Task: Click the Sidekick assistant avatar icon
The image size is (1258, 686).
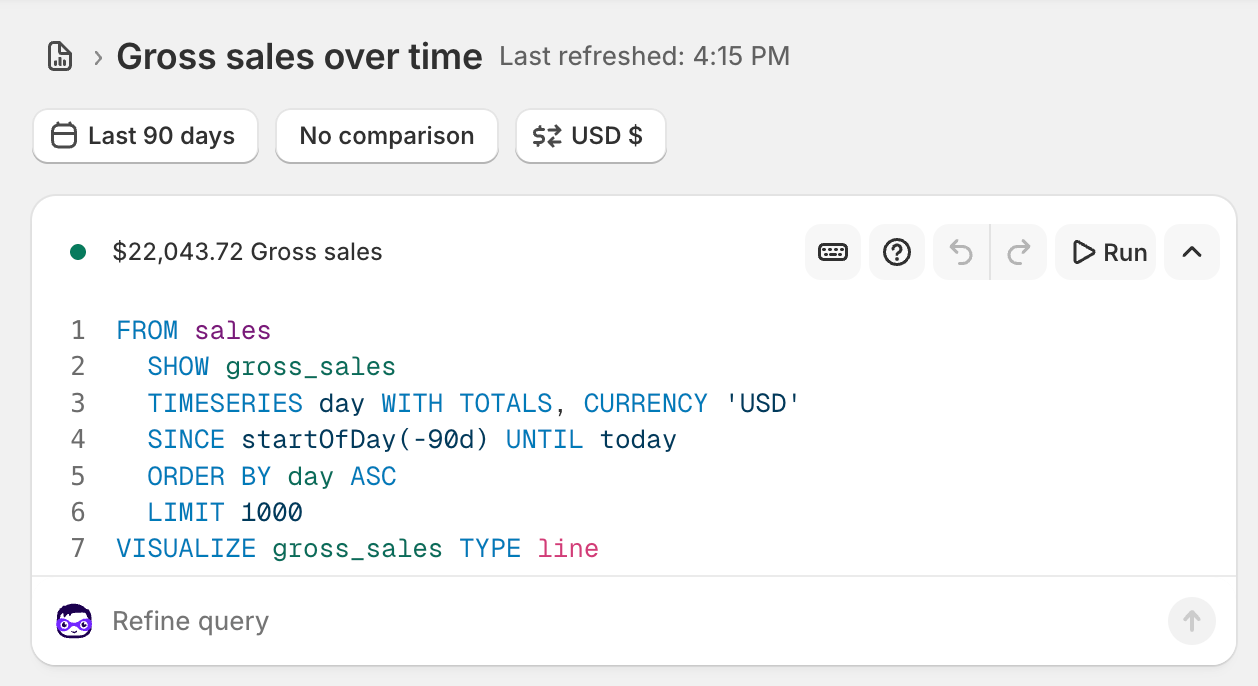Action: tap(74, 621)
